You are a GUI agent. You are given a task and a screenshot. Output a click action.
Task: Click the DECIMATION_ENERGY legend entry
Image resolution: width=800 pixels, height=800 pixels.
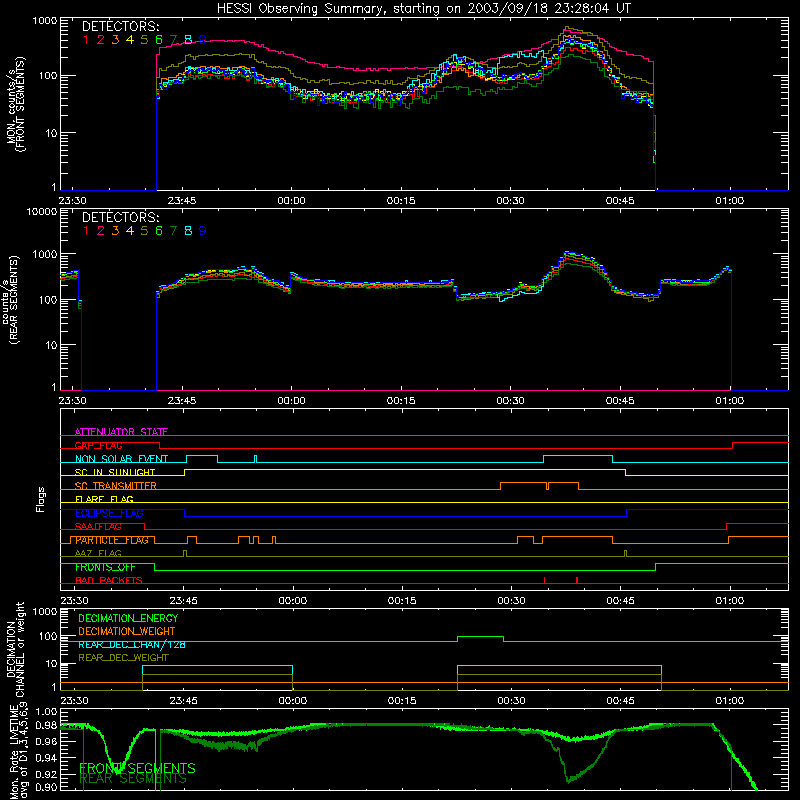click(128, 618)
